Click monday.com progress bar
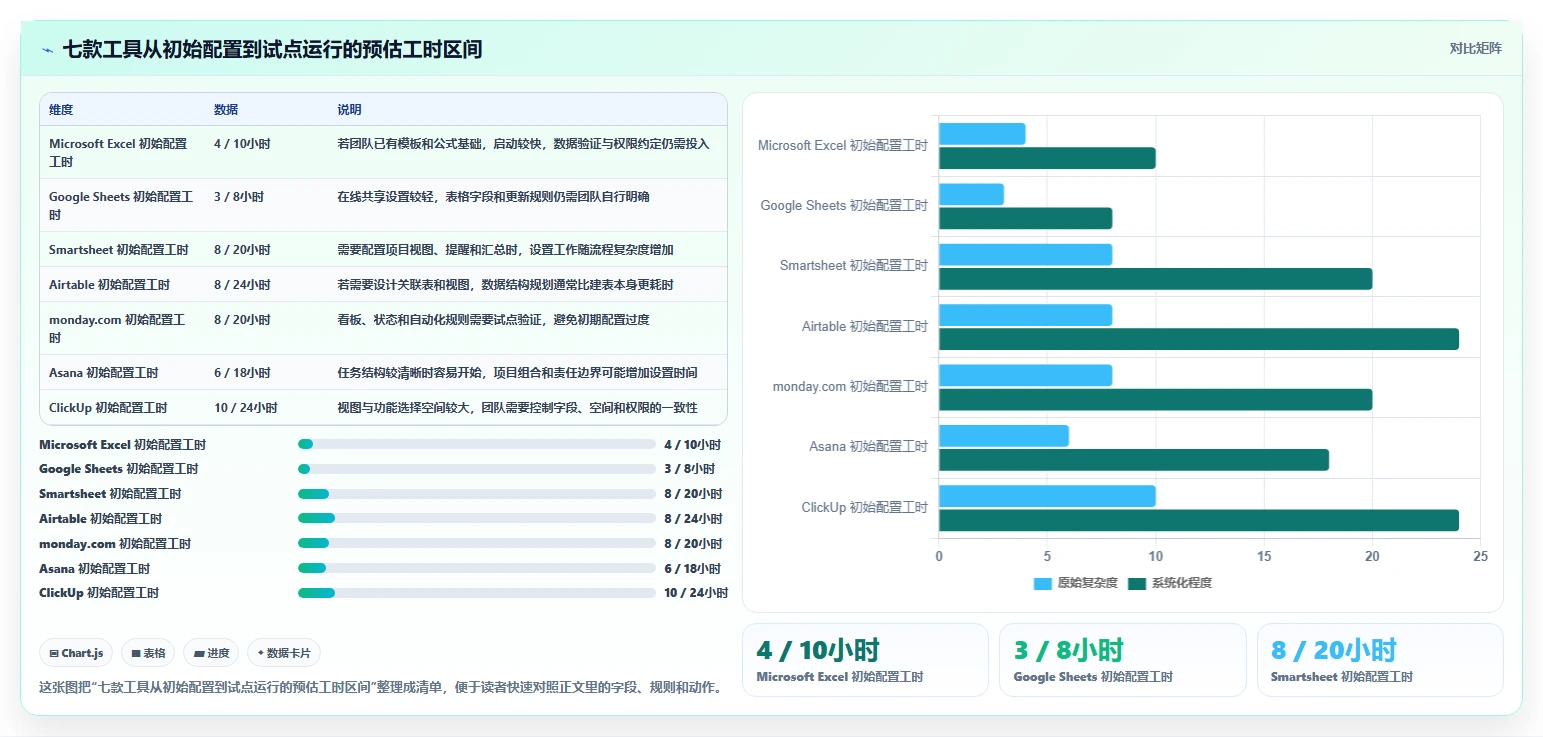Viewport: 1543px width, 737px height. tap(477, 543)
